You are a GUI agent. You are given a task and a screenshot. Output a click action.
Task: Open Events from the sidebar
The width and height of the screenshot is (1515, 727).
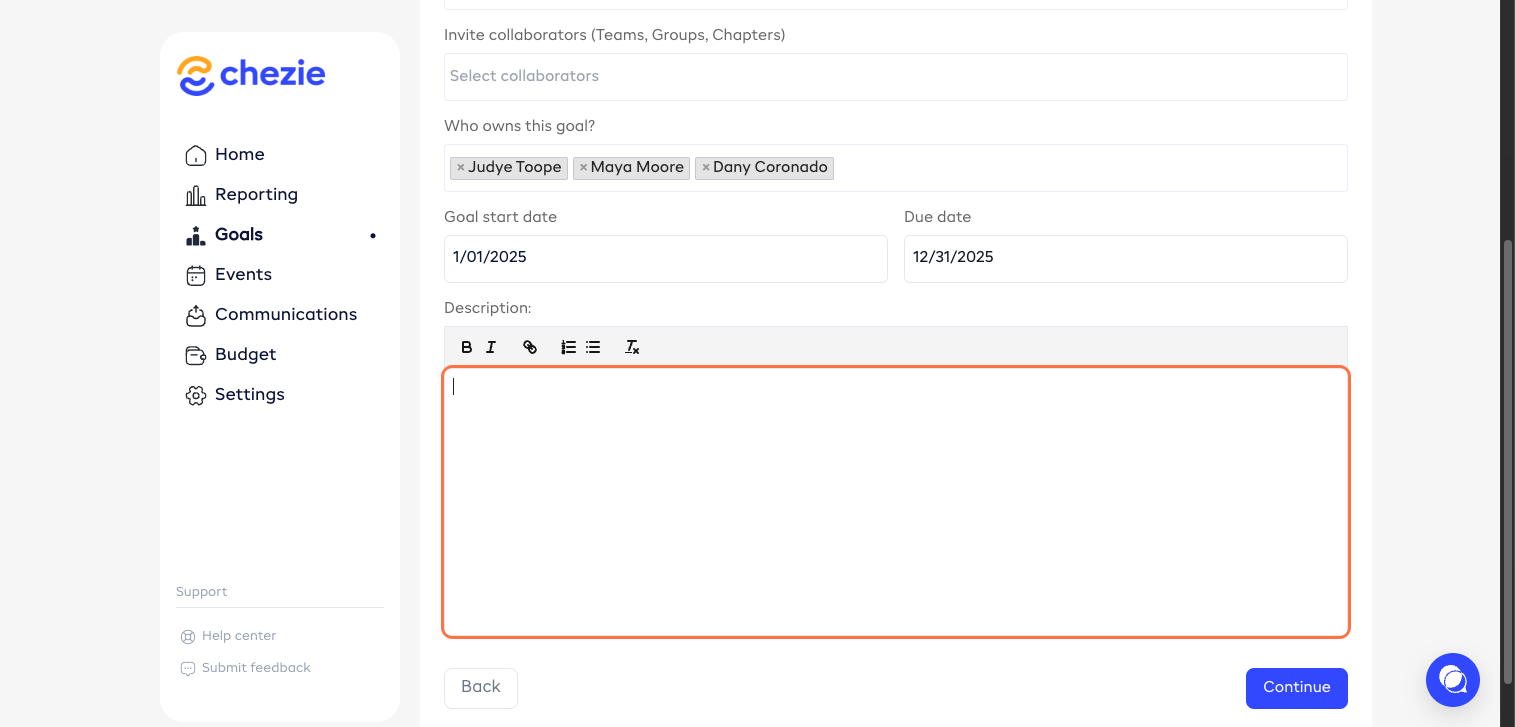[x=243, y=275]
